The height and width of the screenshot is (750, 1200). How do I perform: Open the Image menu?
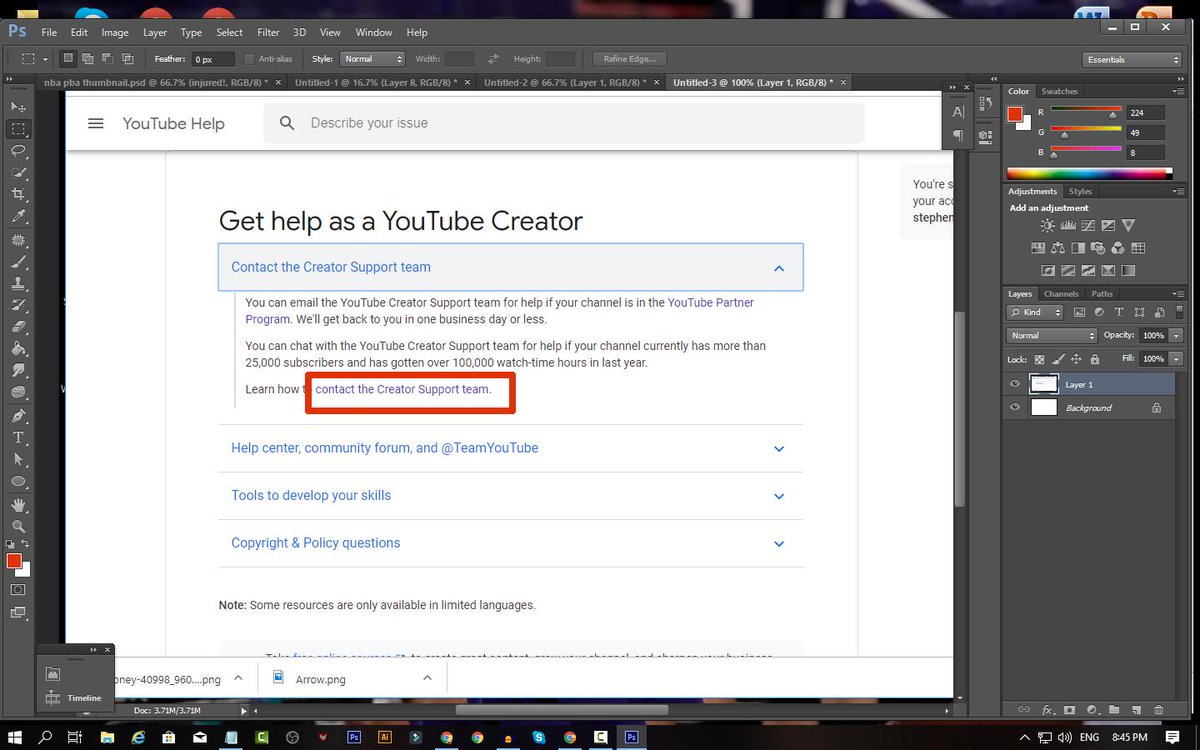115,32
